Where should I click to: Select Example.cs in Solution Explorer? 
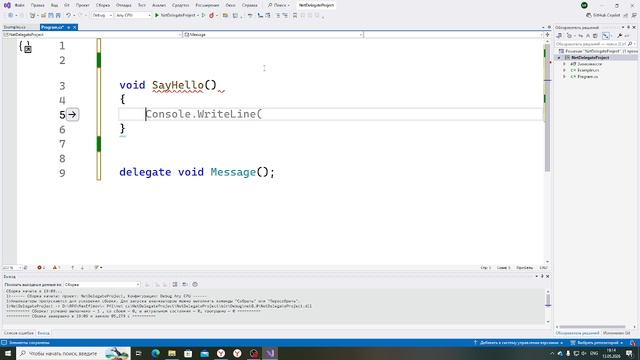click(588, 71)
